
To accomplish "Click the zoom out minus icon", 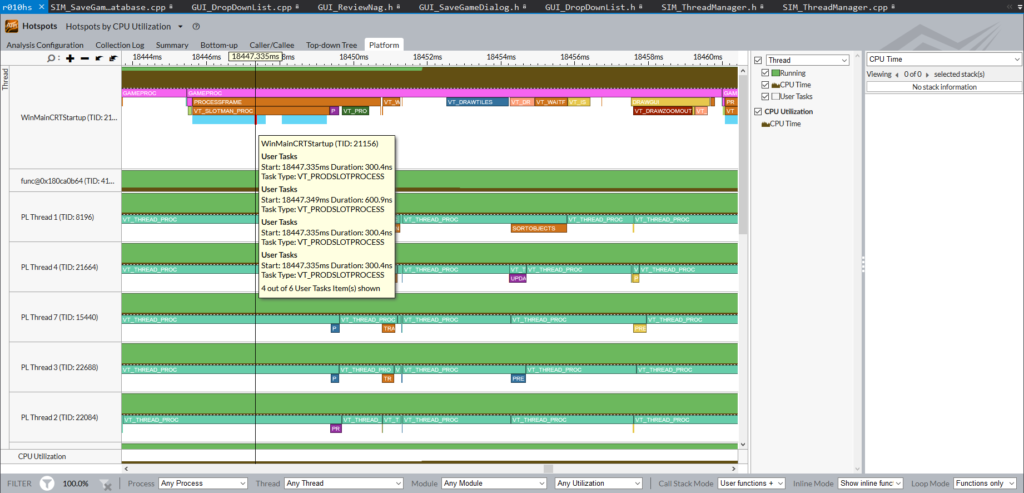I will pyautogui.click(x=84, y=57).
